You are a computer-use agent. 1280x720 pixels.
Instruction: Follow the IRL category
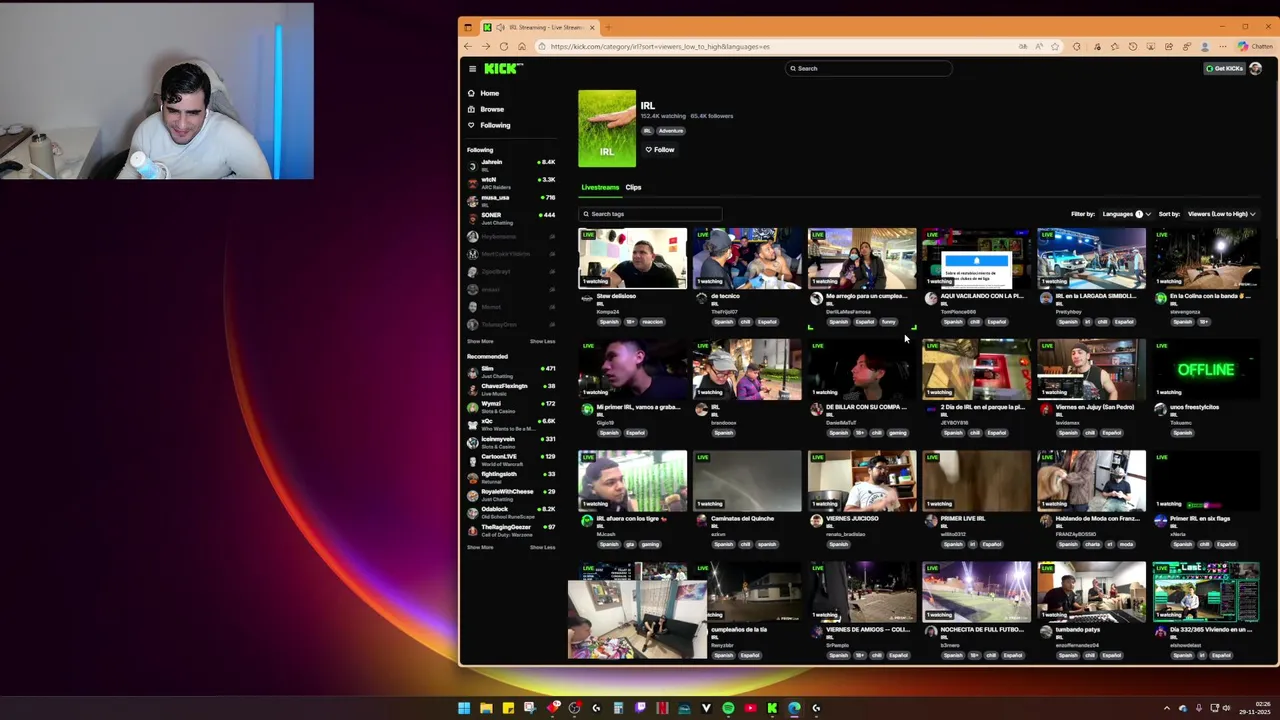tap(660, 150)
